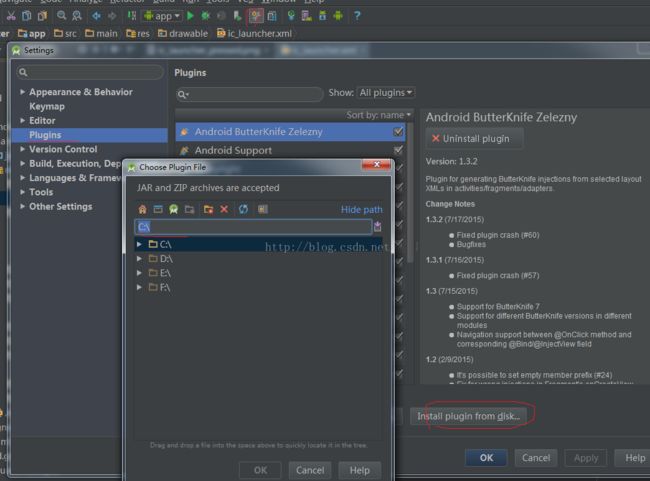Click the Replace icon in the toolbar
Screen dimensions: 650x481
(x=77, y=16)
